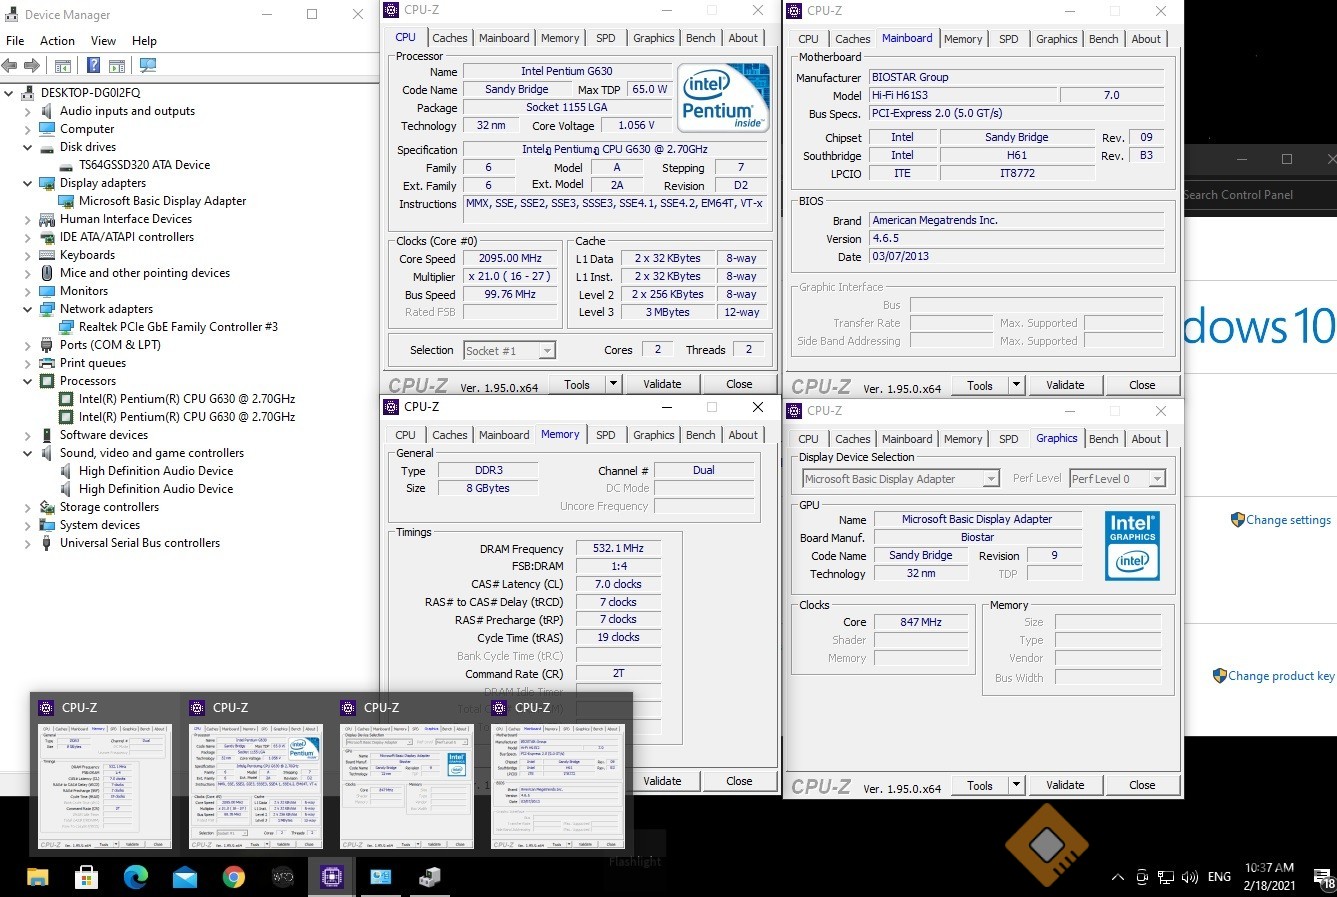This screenshot has width=1337, height=897.
Task: Select TS64GSSD320 ATA Device
Action: click(144, 165)
